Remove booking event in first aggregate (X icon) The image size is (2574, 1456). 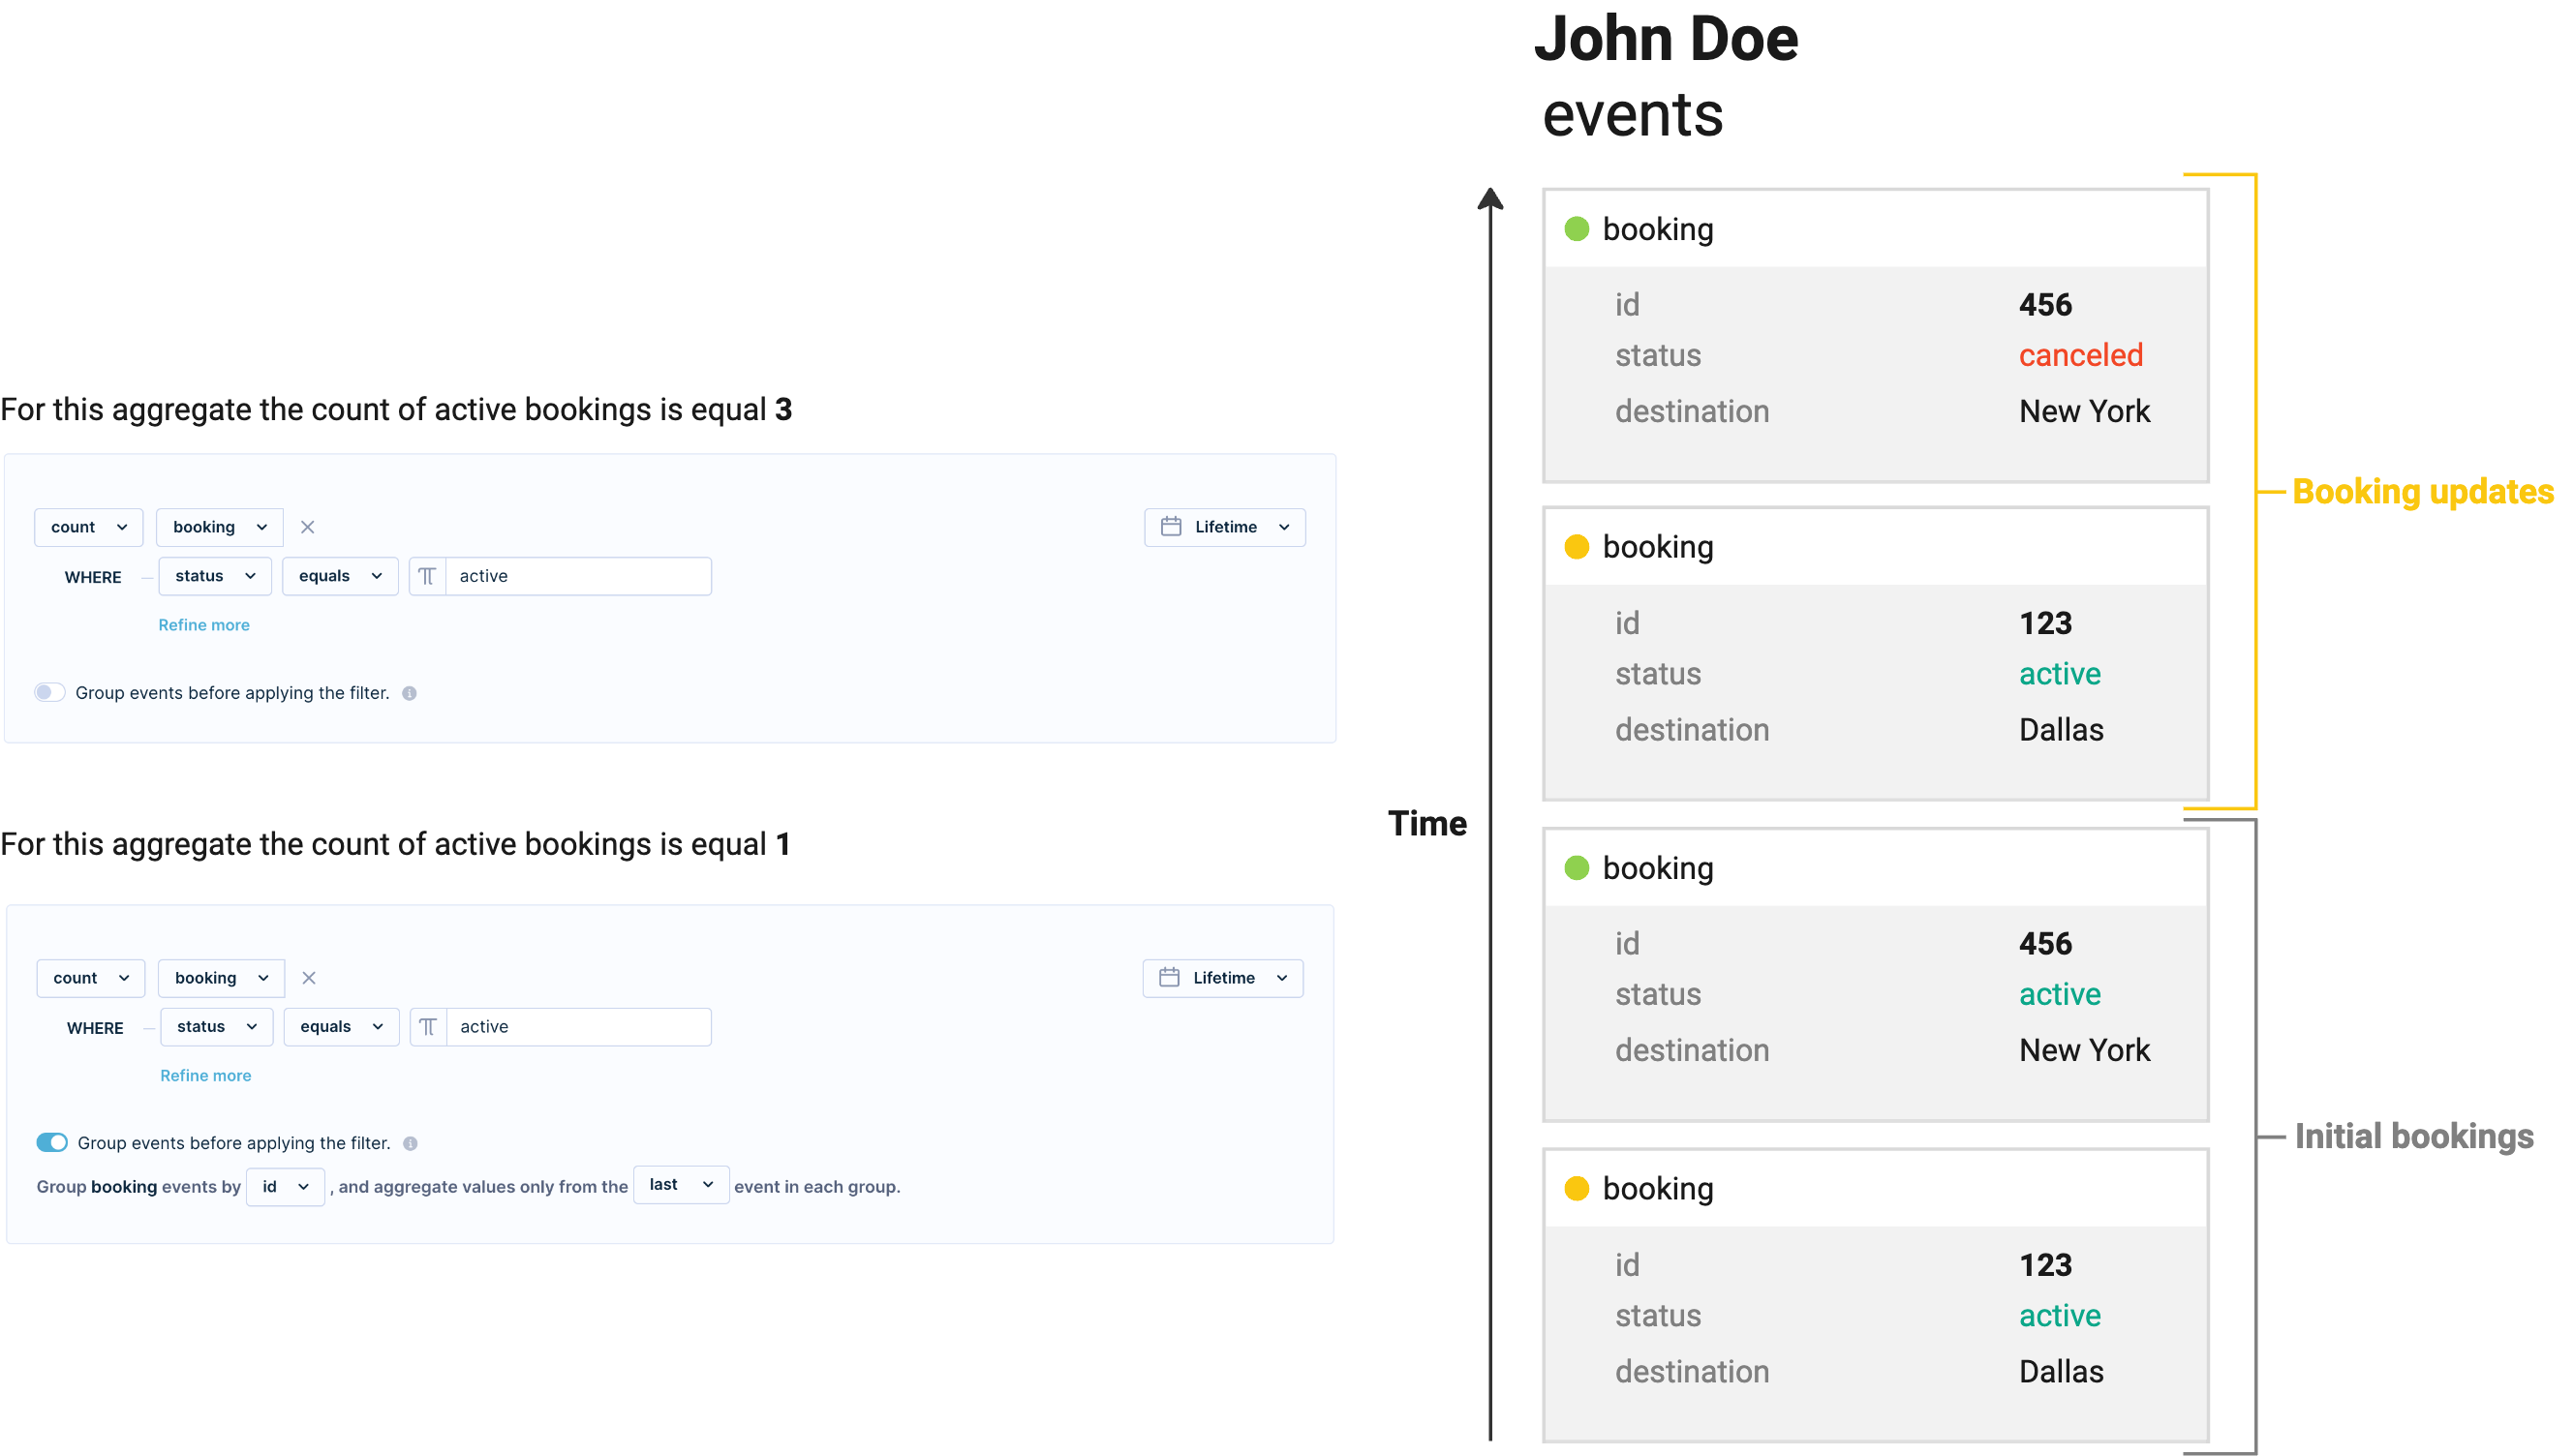coord(308,527)
